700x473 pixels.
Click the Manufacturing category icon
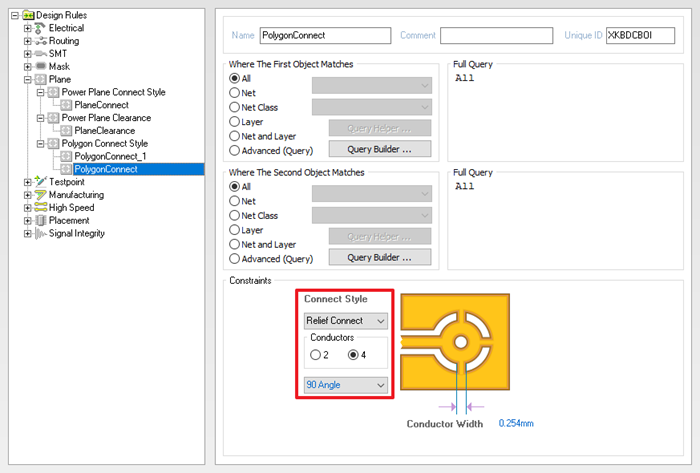point(41,195)
